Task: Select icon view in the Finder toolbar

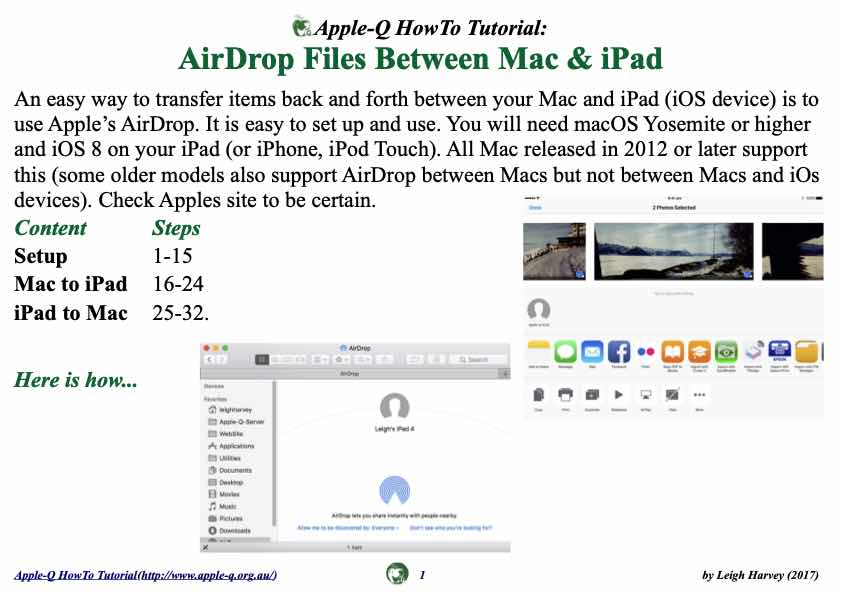Action: (x=262, y=359)
